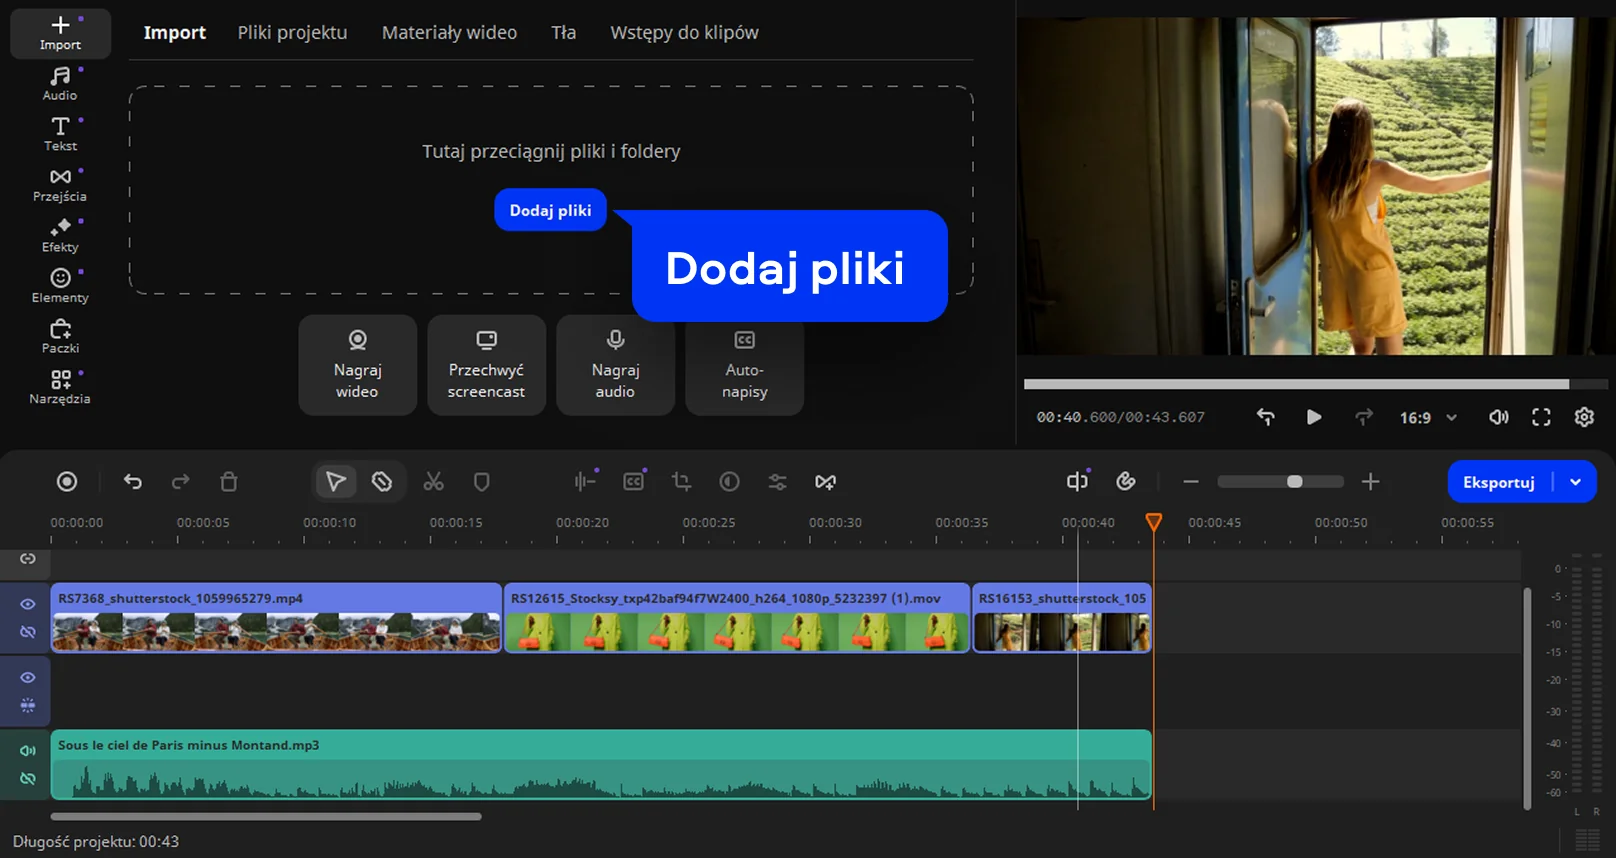Toggle visibility of the overlay track
Screen dimensions: 1616x858
pyautogui.click(x=28, y=677)
